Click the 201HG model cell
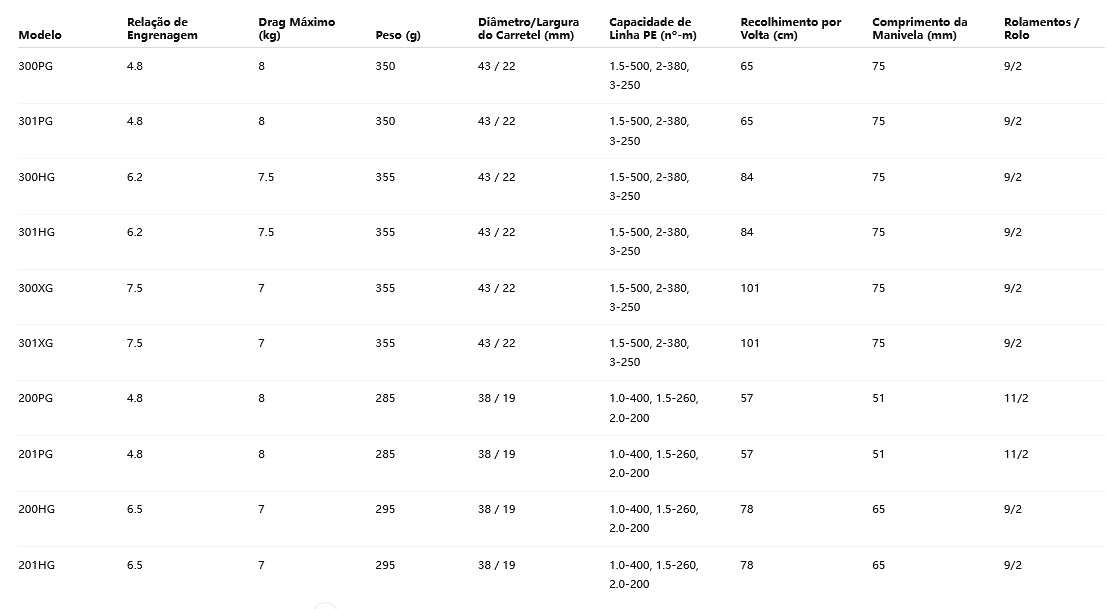Viewport: 1107px width, 609px height. point(37,565)
